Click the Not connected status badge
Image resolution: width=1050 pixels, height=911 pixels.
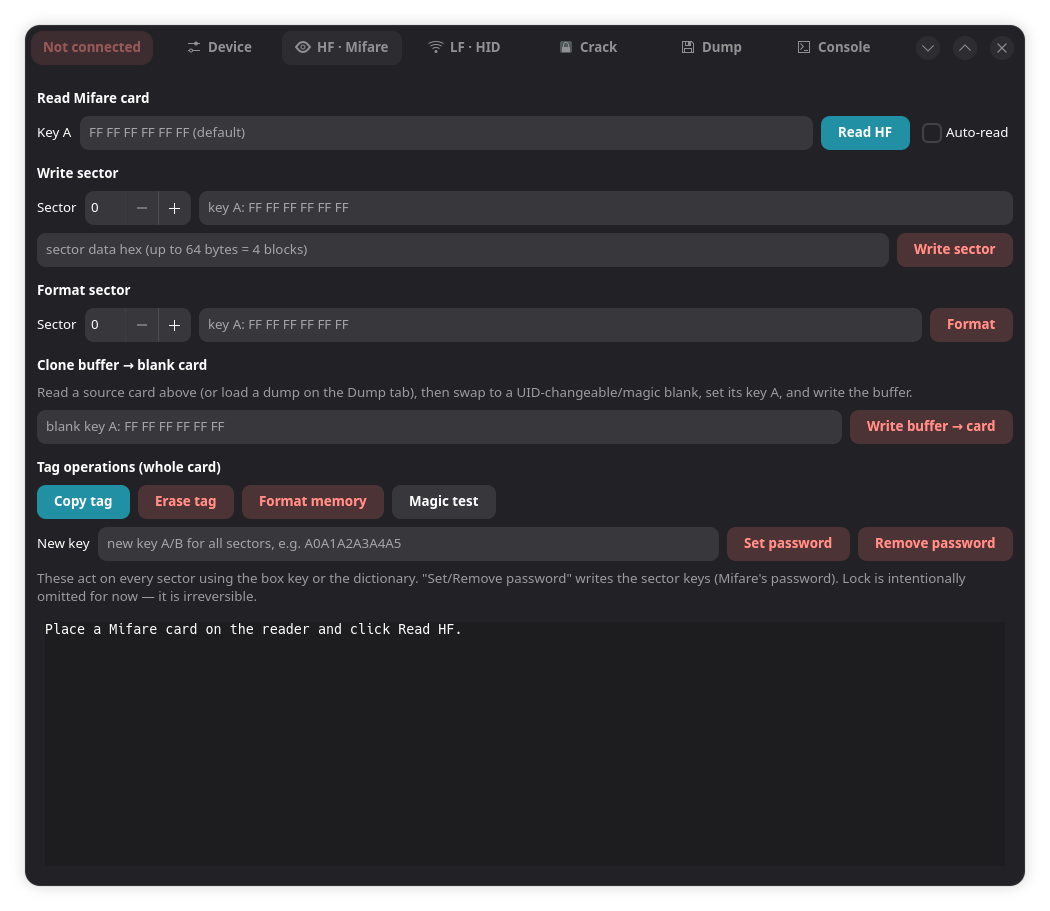tap(92, 48)
